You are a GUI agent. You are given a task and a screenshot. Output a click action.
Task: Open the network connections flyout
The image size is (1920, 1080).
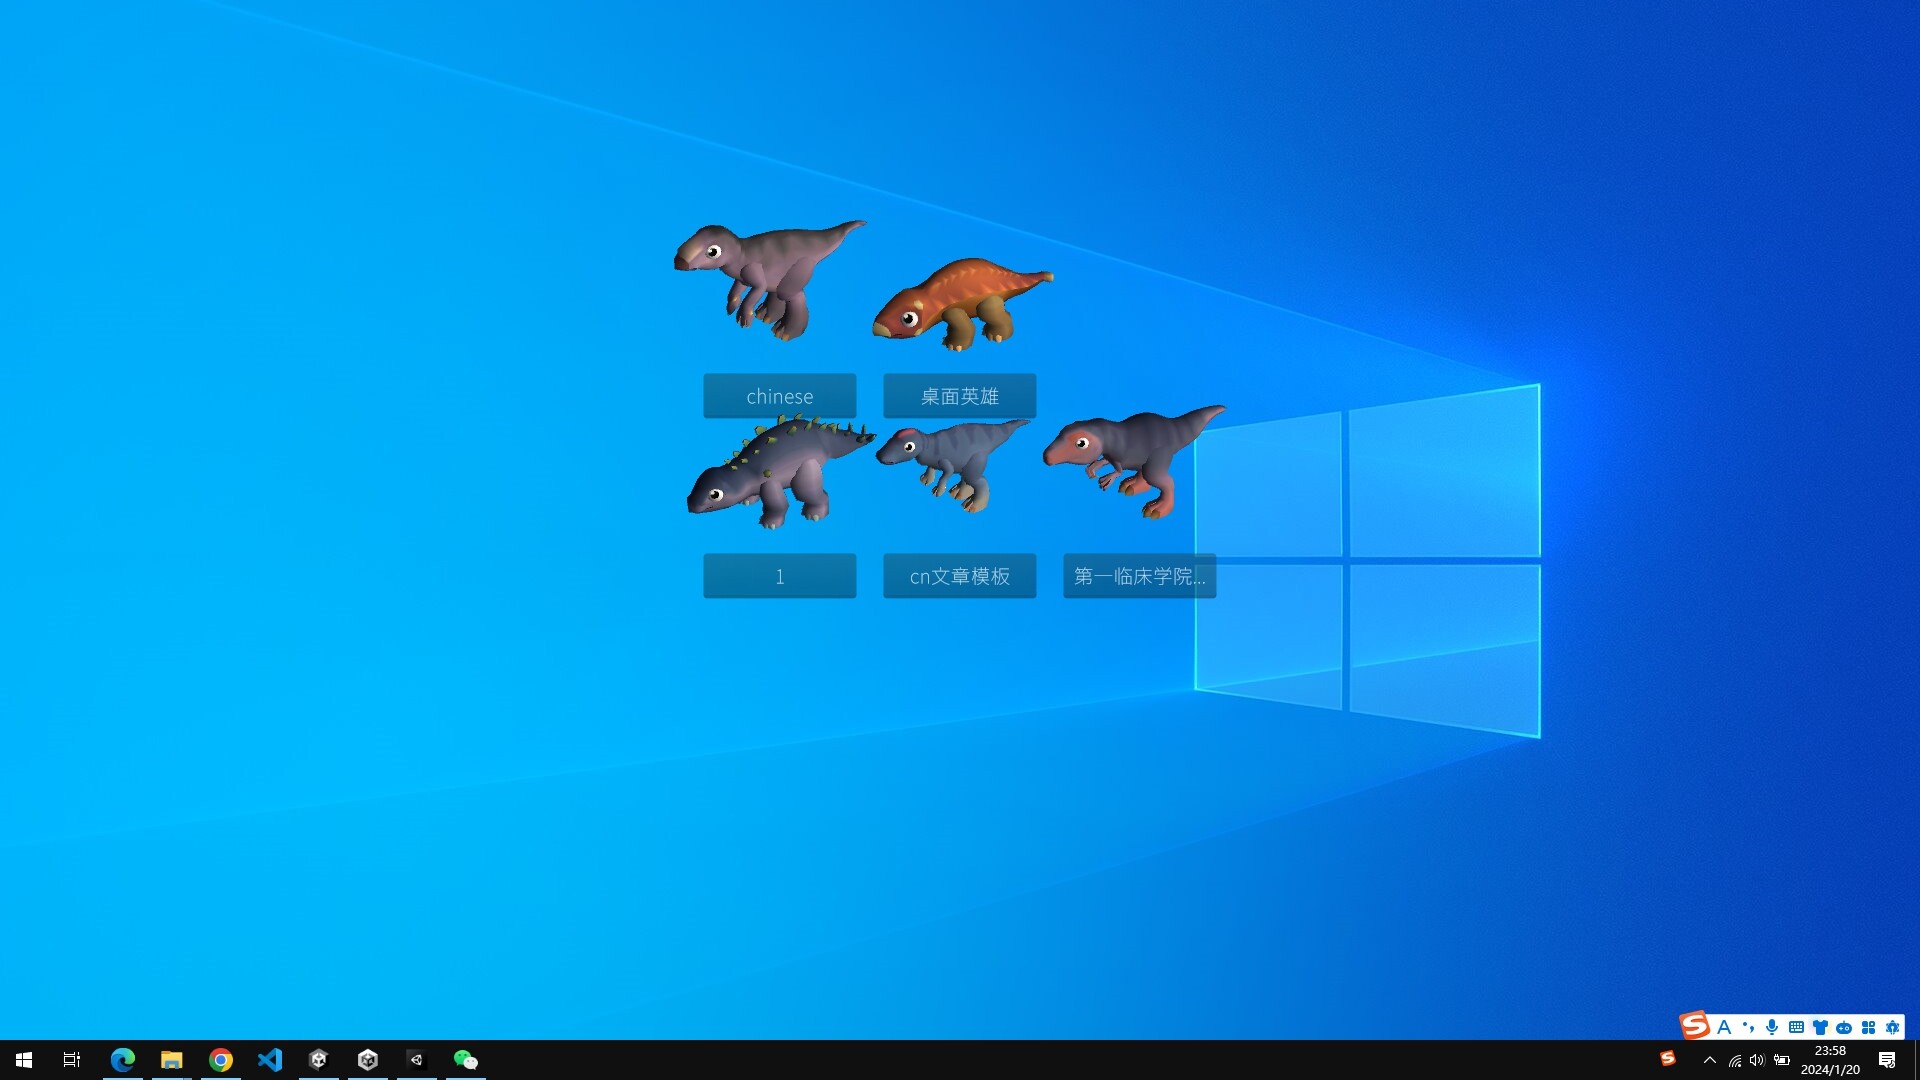point(1735,1060)
